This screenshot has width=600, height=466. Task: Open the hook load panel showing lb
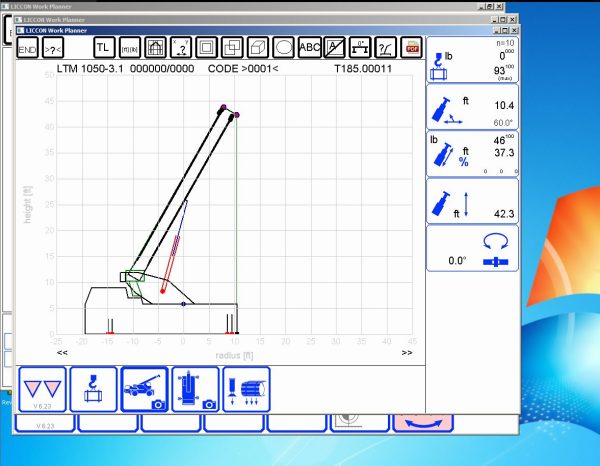coord(473,60)
